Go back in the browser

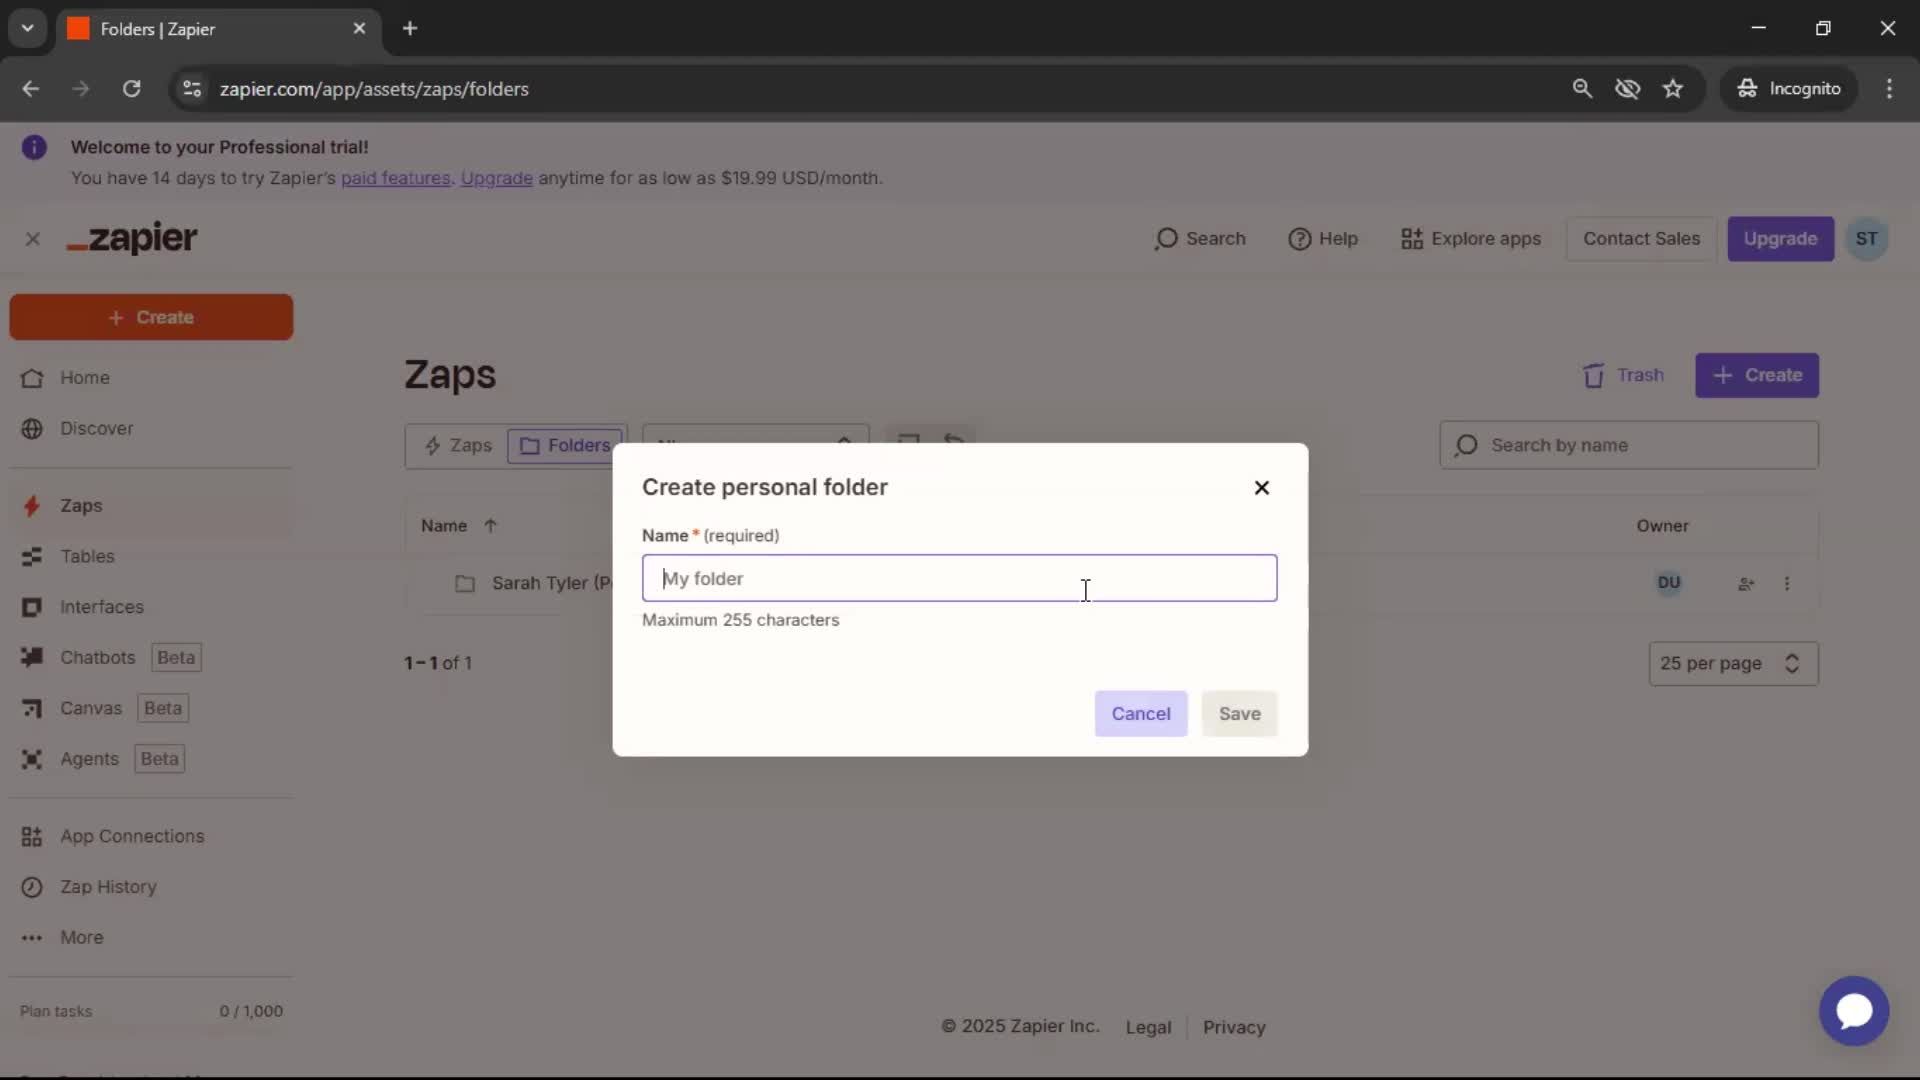[31, 89]
